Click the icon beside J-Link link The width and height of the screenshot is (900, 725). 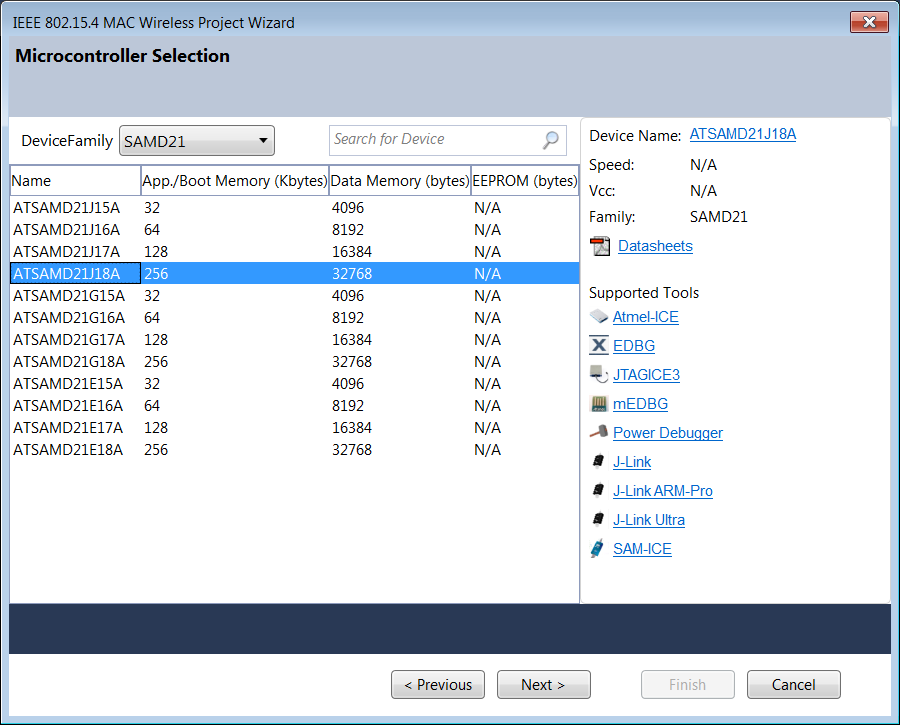[x=598, y=461]
